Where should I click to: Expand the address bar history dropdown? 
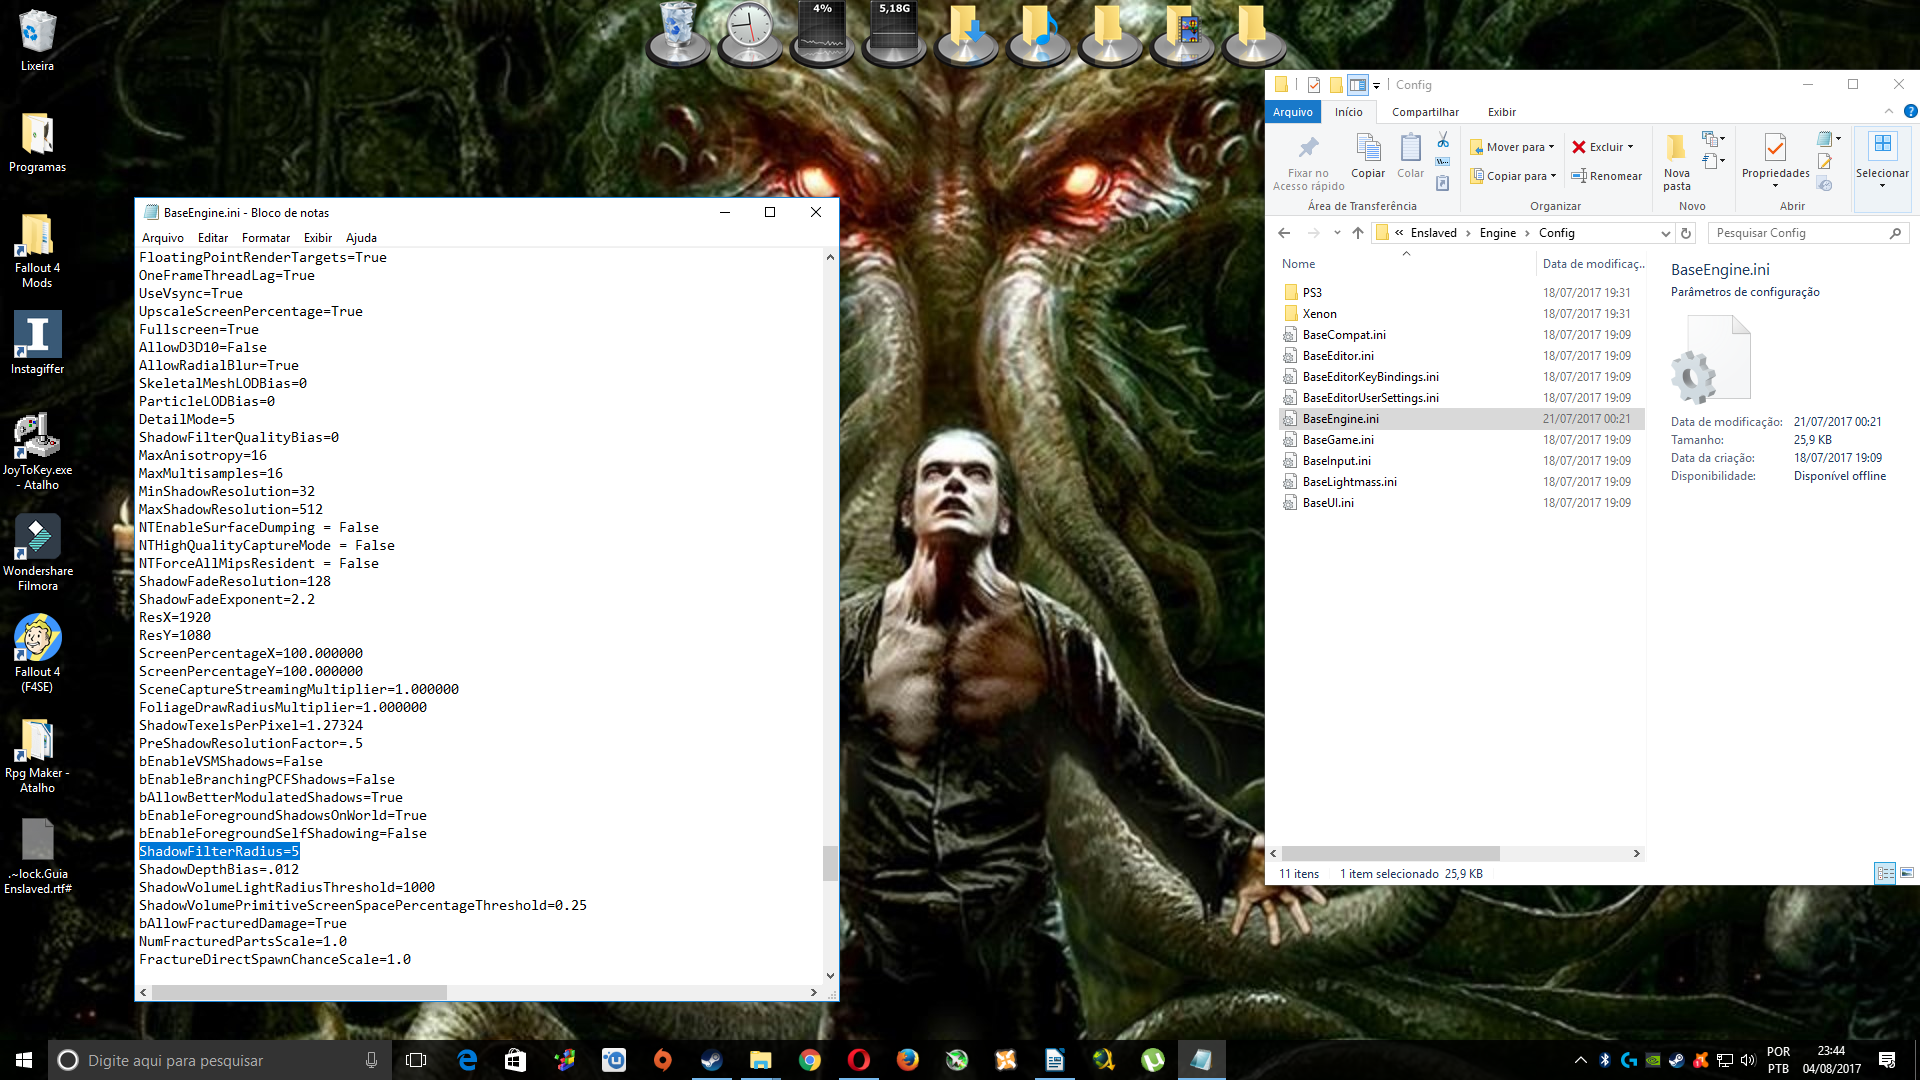1665,233
